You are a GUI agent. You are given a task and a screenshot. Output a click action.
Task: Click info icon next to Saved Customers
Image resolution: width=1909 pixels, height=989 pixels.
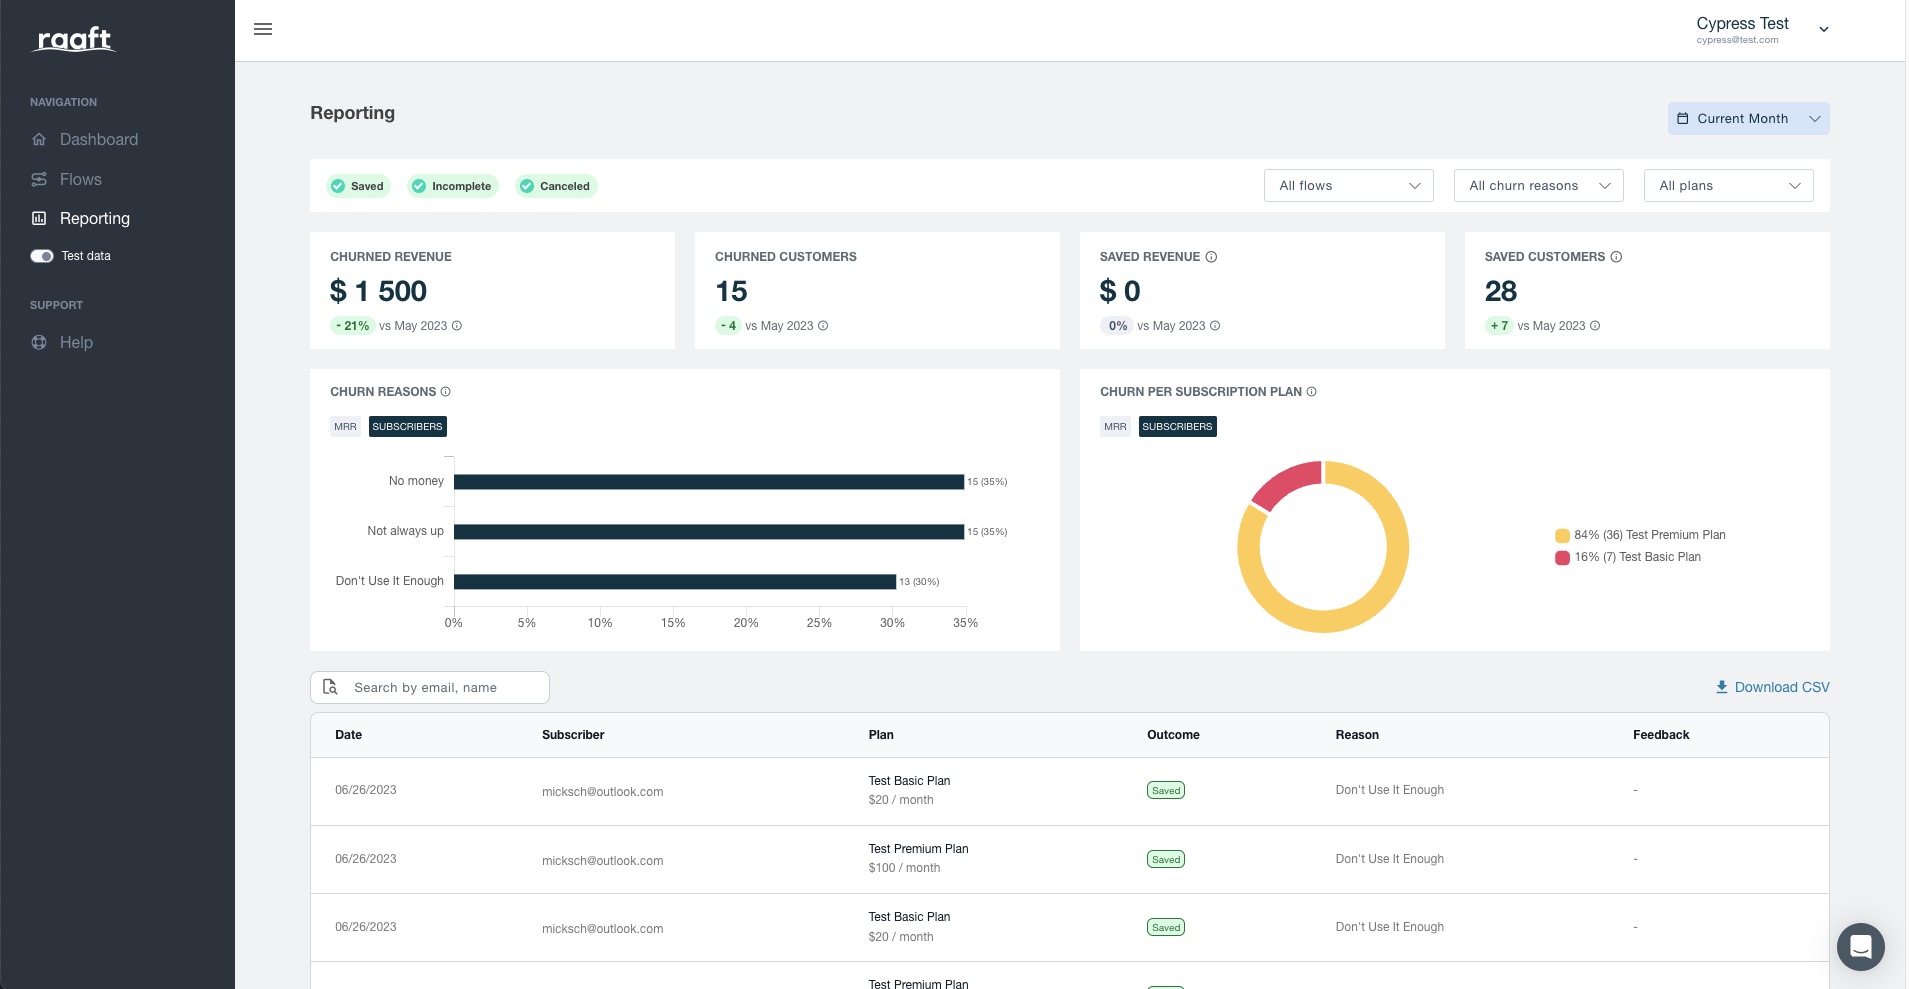coord(1616,257)
